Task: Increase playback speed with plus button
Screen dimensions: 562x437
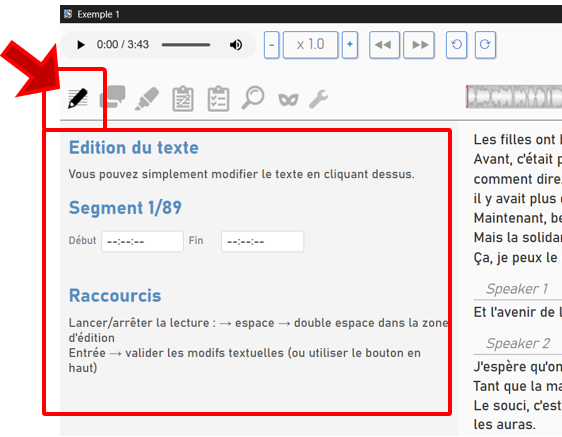Action: point(350,45)
